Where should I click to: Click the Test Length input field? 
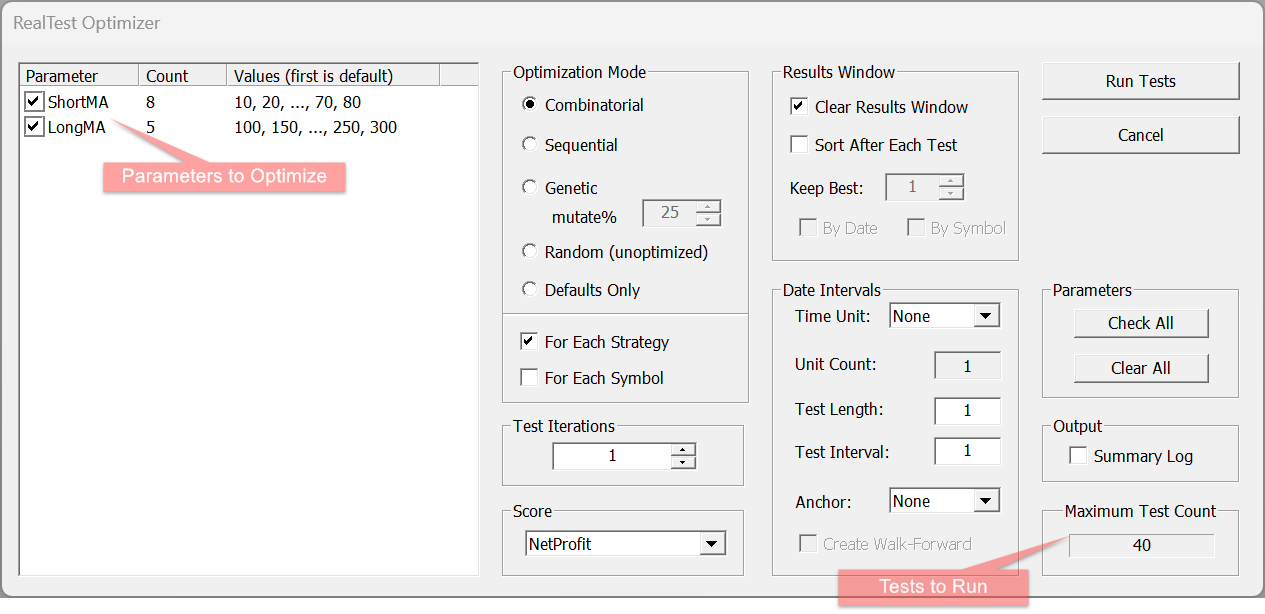[967, 410]
